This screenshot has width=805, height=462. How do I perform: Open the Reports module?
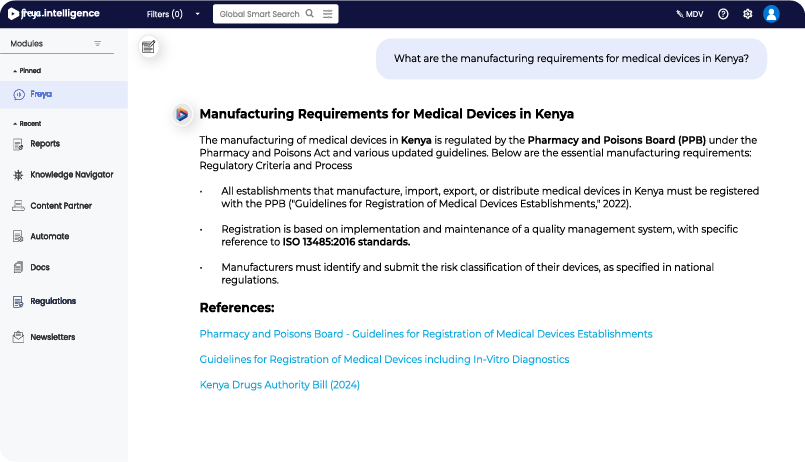[x=44, y=144]
